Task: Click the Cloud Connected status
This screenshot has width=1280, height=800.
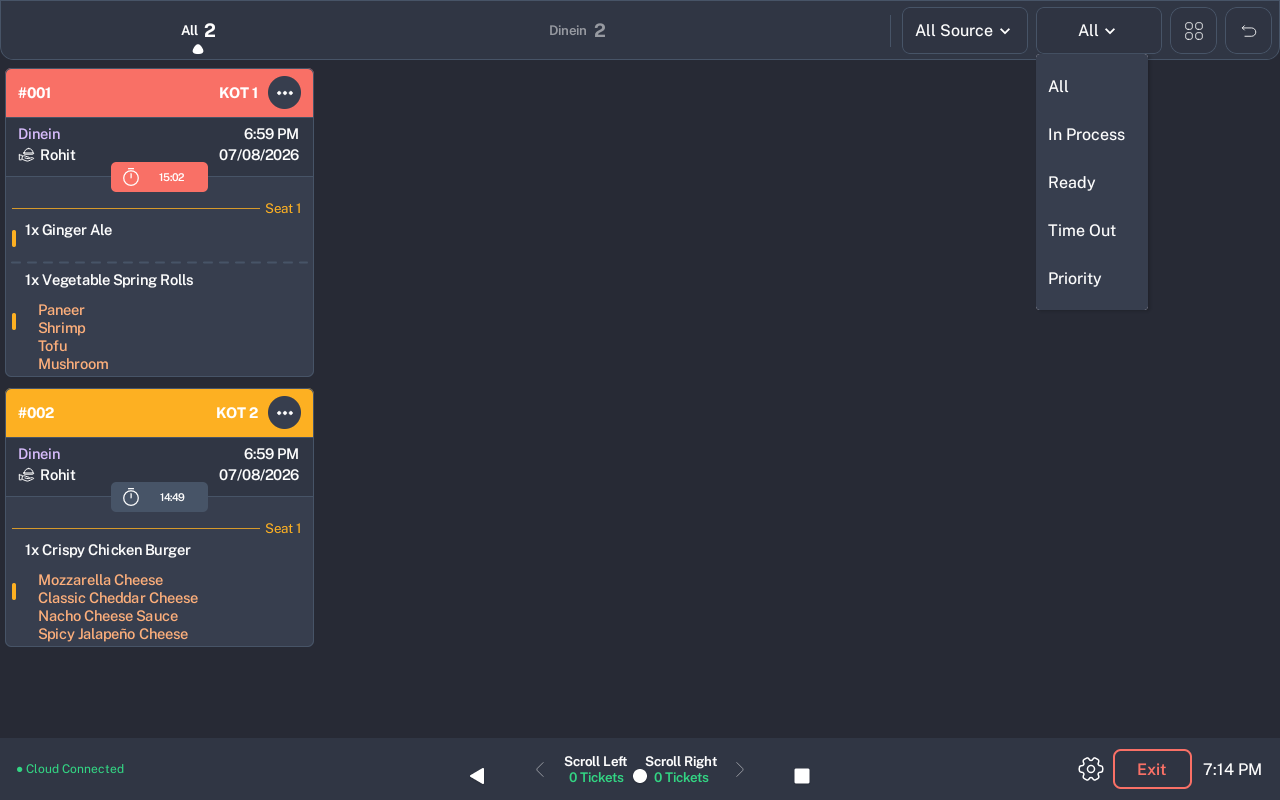Action: 70,769
